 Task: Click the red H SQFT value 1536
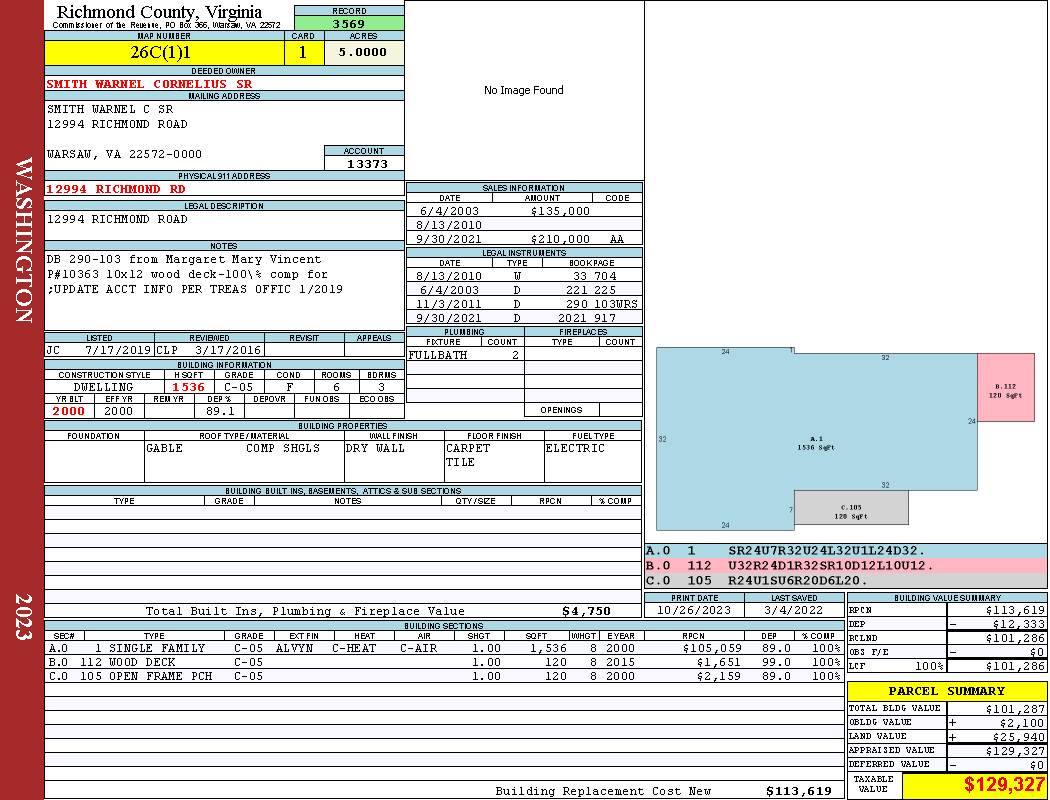pos(188,387)
